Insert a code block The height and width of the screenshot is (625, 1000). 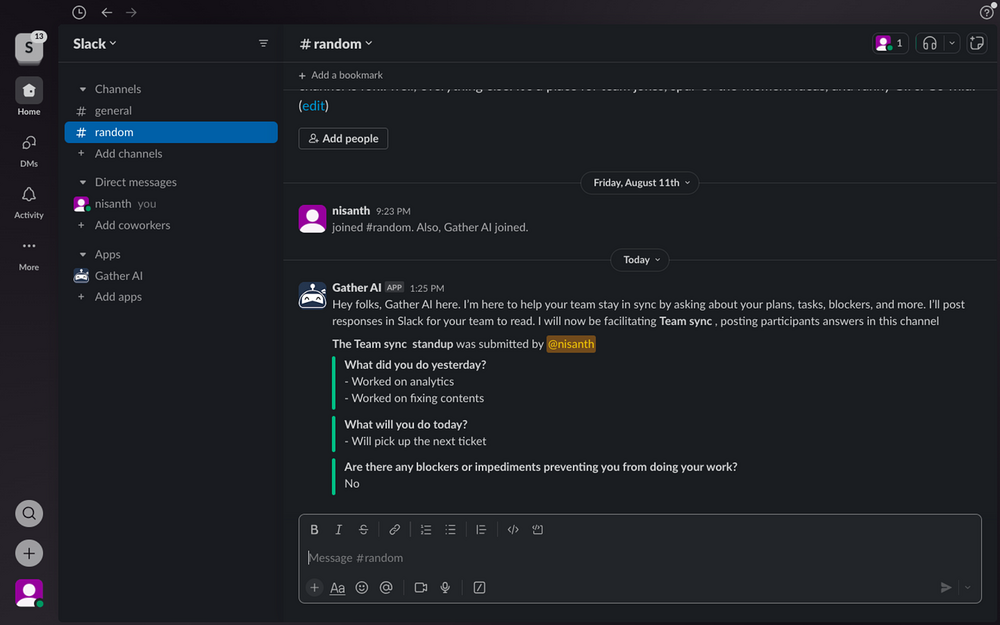(538, 529)
